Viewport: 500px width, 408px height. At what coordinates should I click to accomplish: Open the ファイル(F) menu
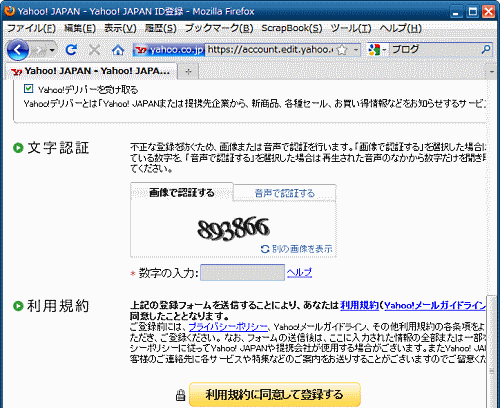(x=31, y=28)
